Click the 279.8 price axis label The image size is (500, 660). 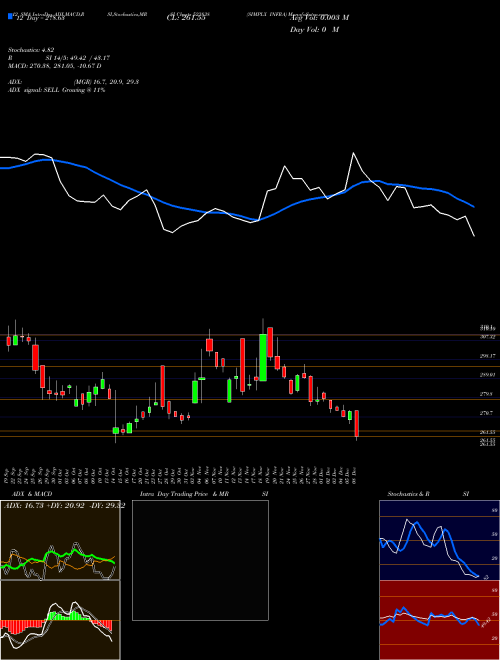487,394
